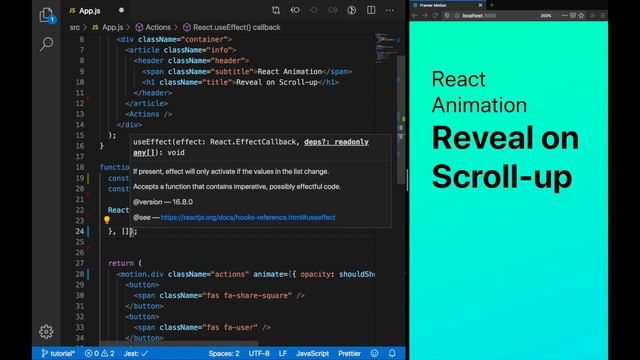Viewport: 640px width, 360px height.
Task: Click 'deps?: readonly' parameter in tooltip signature
Action: 336,142
